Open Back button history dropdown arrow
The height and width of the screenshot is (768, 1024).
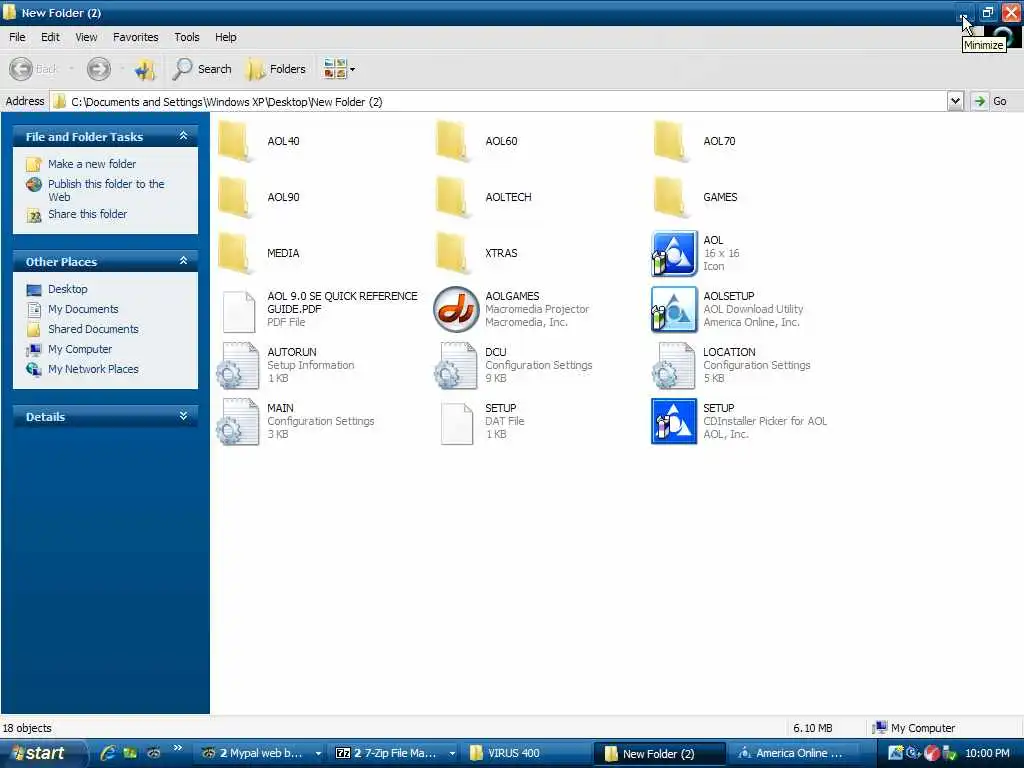71,69
